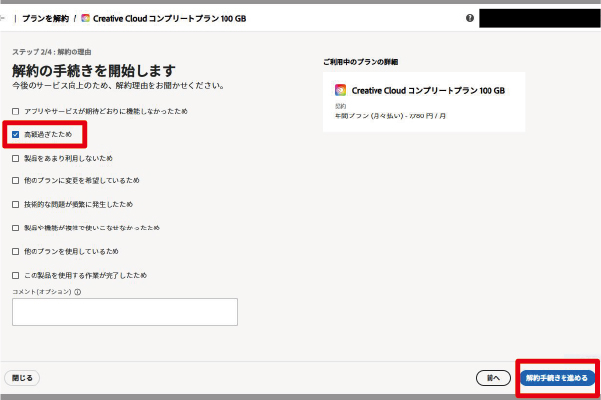Click the help question mark icon
This screenshot has width=601, height=400.
coord(470,18)
